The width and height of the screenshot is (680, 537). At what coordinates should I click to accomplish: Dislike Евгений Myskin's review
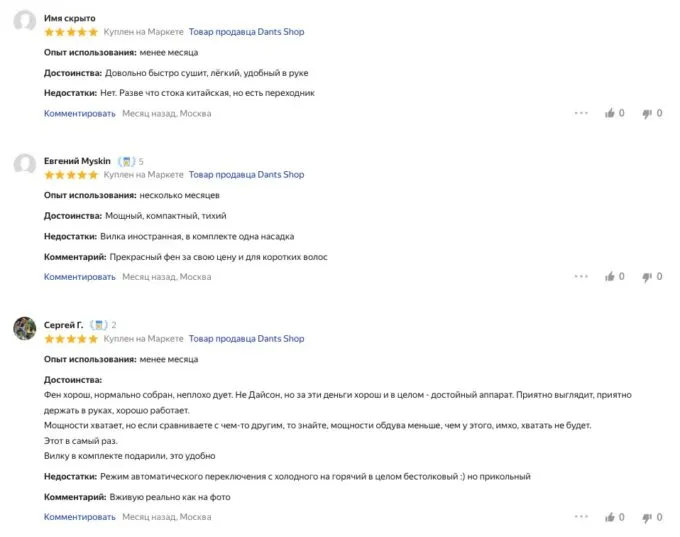(x=648, y=277)
